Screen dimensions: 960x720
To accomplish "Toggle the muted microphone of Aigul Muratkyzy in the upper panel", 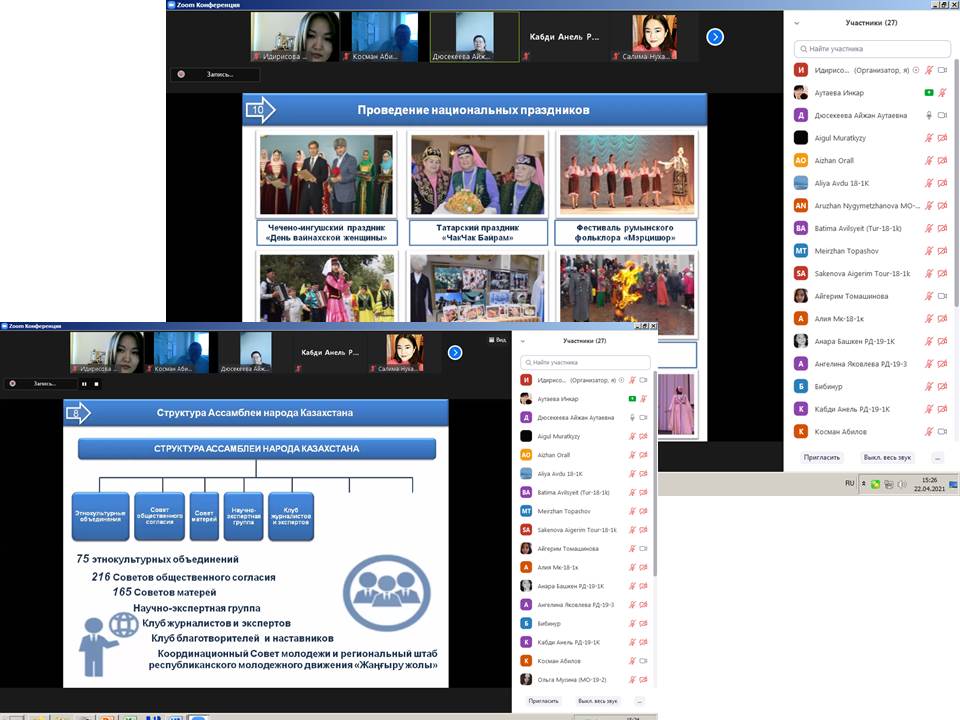I will click(x=929, y=138).
